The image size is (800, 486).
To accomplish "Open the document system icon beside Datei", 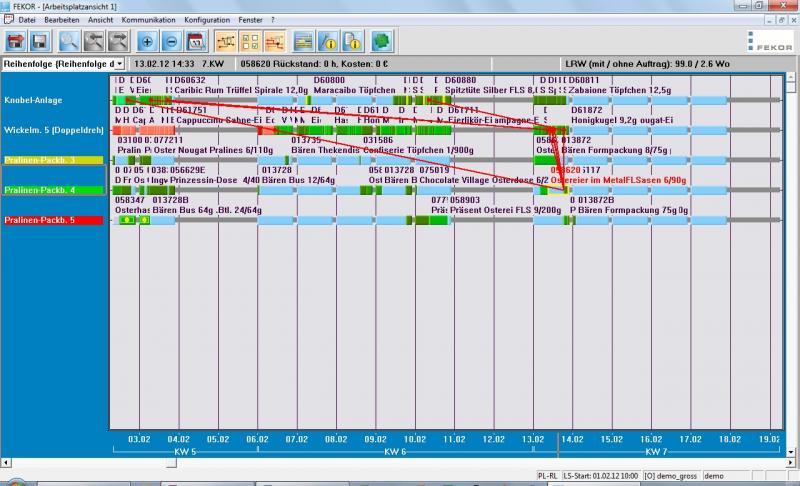I will click(x=9, y=19).
